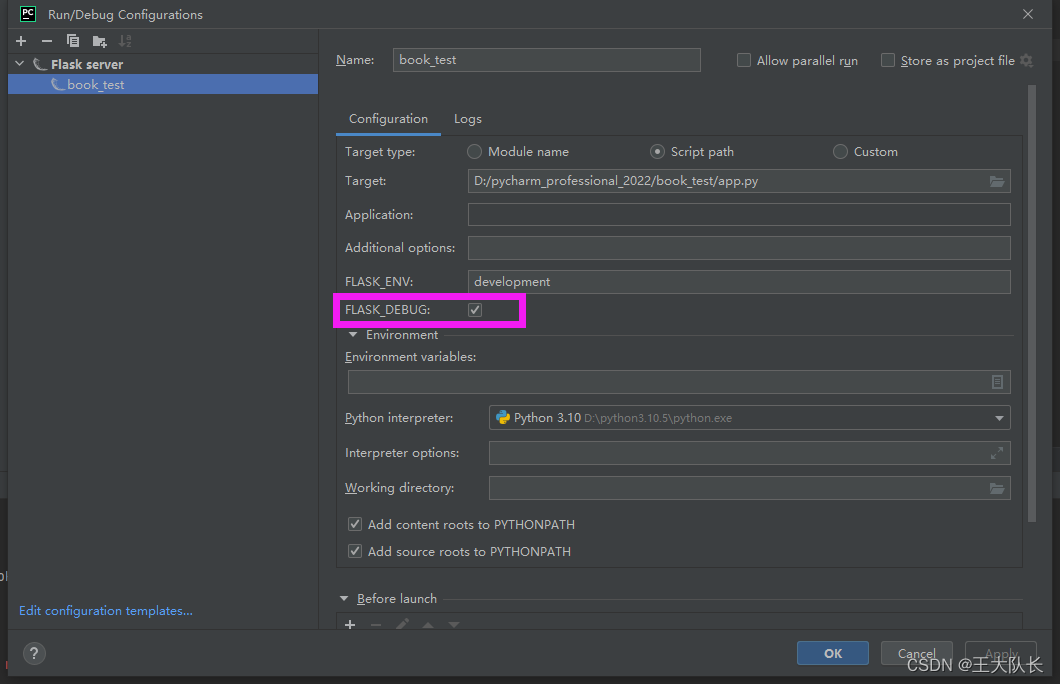Browse for Target script with folder icon
This screenshot has width=1060, height=684.
[x=996, y=181]
